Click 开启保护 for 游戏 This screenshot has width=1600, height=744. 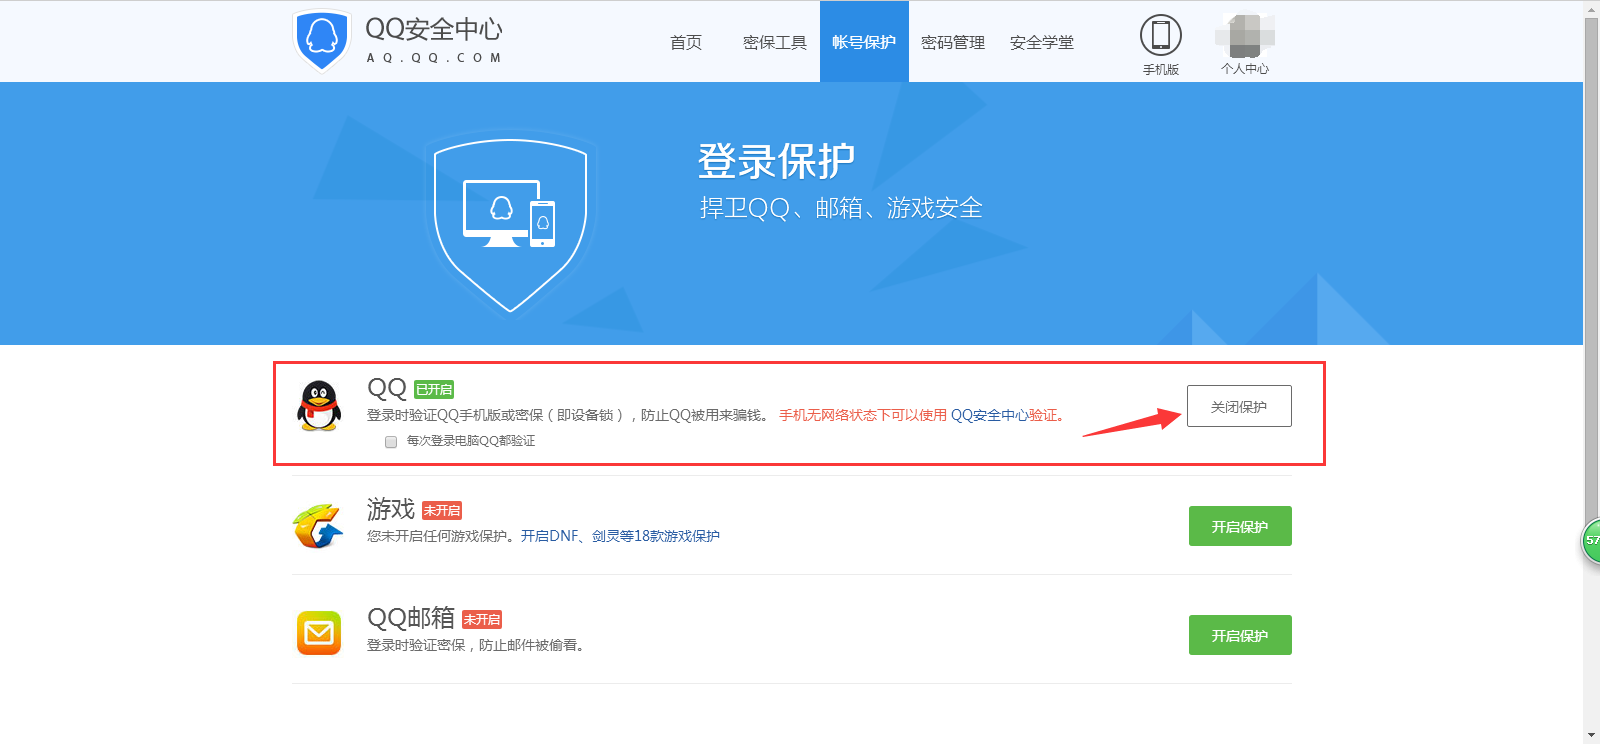[1240, 526]
